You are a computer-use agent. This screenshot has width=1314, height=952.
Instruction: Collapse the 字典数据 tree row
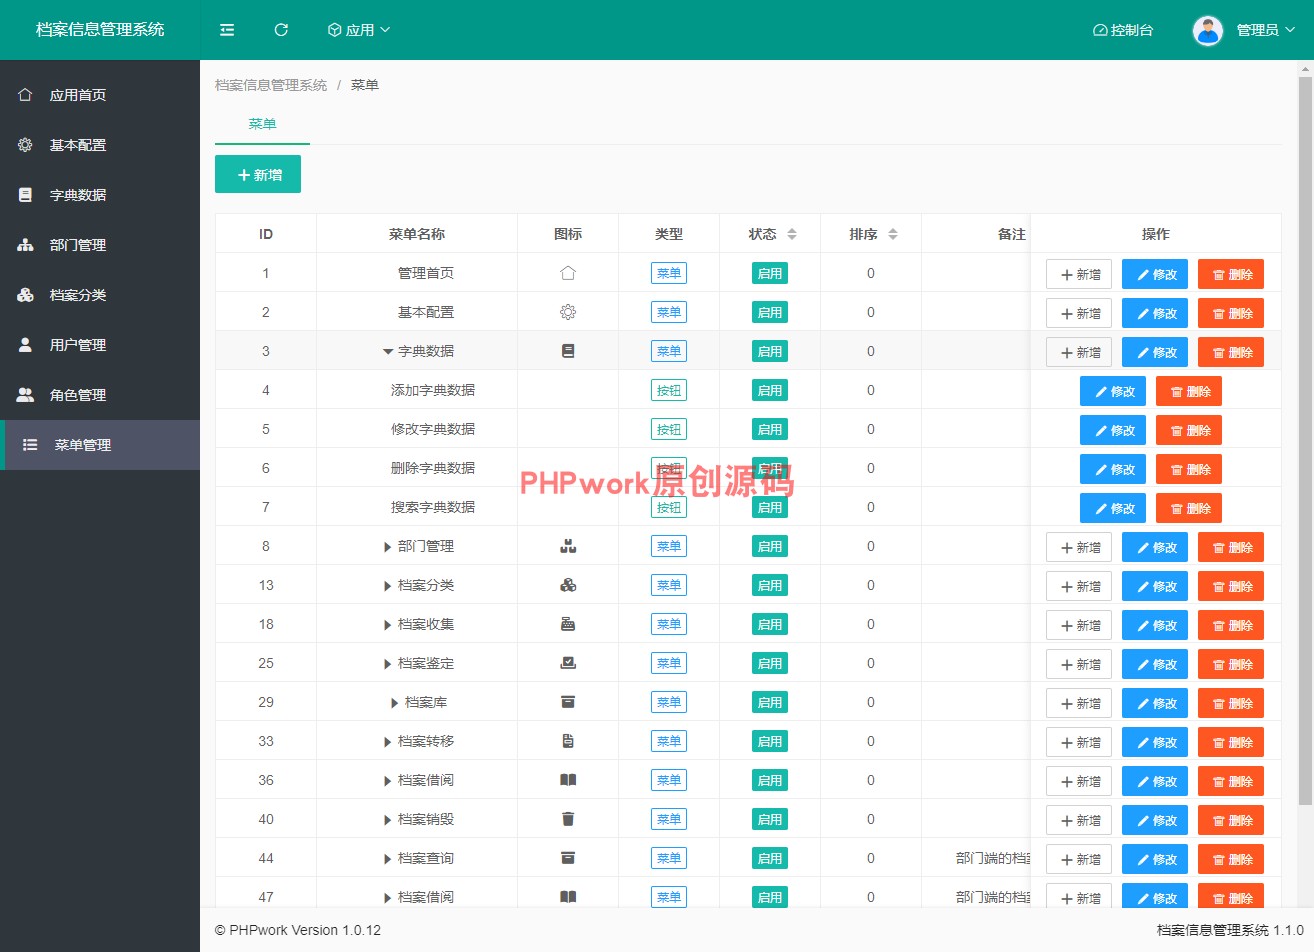pyautogui.click(x=388, y=352)
